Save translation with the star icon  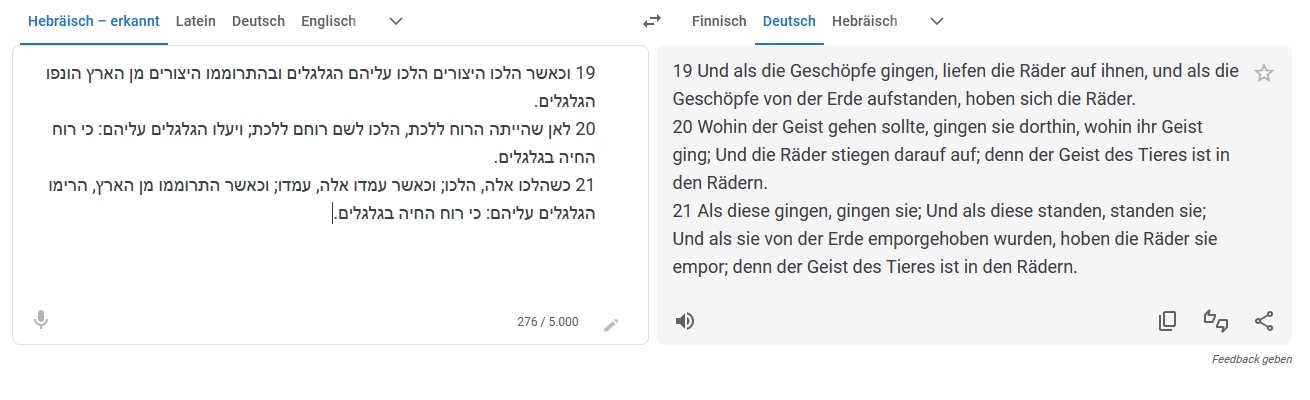point(1264,73)
